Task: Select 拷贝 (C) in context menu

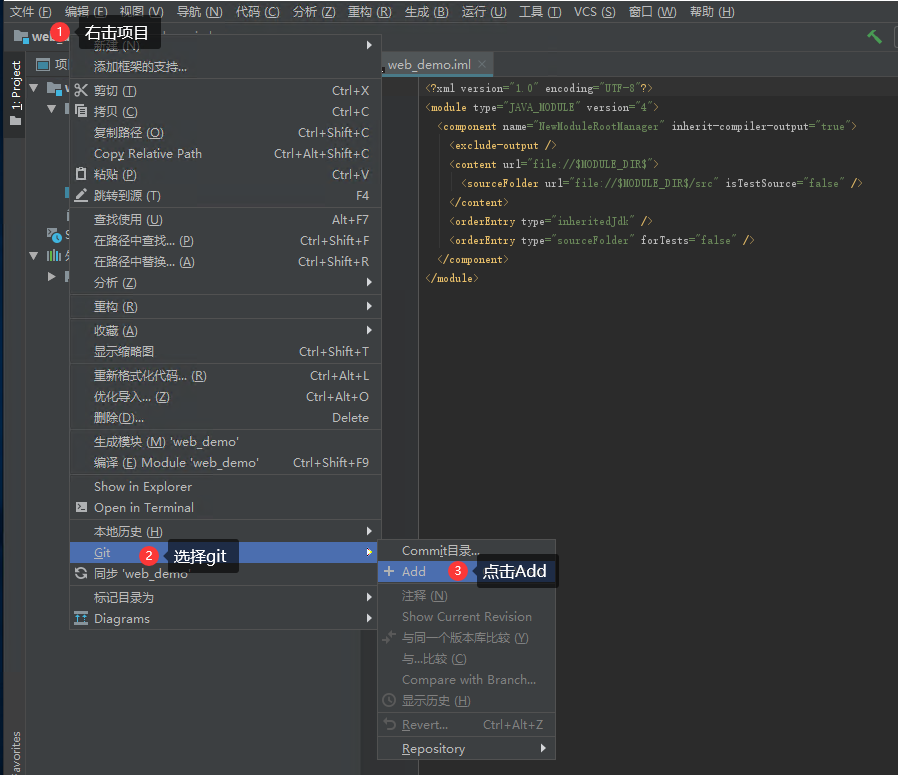Action: [225, 111]
